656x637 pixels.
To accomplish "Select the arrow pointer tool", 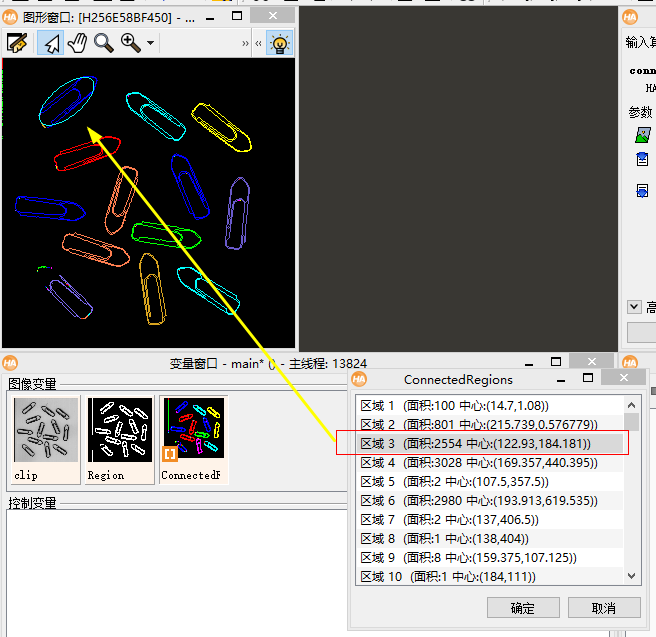I will pos(51,43).
